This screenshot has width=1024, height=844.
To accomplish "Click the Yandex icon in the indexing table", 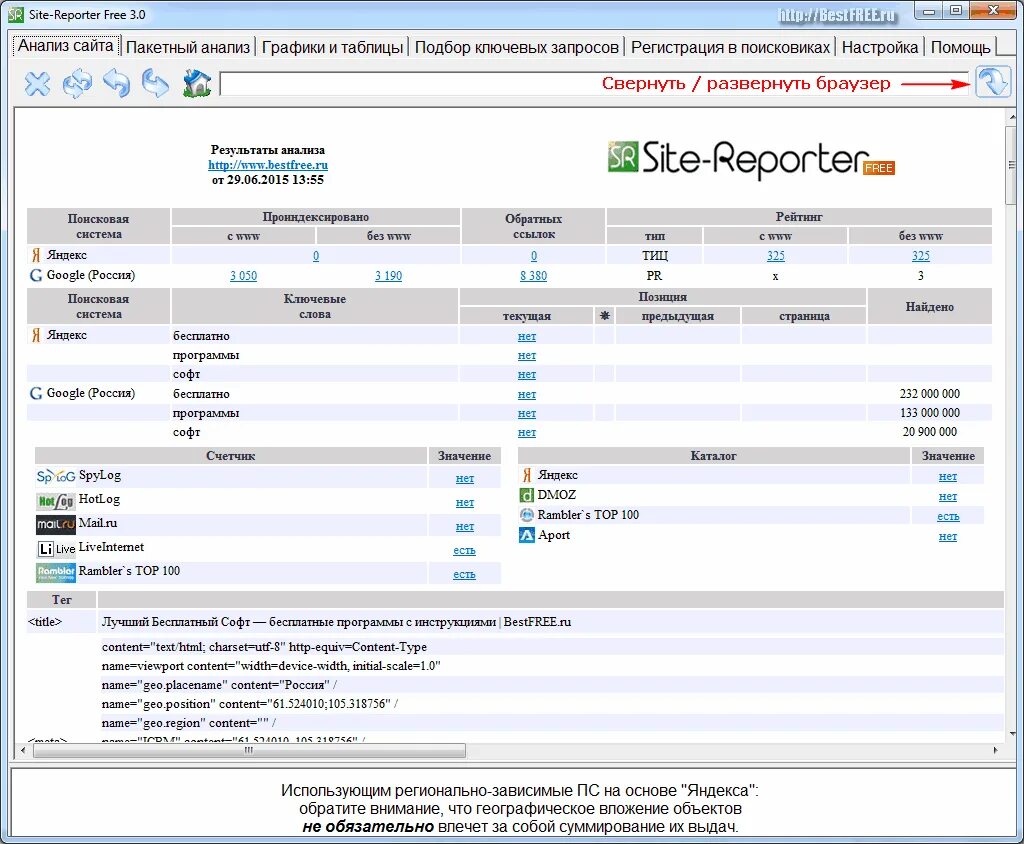I will click(36, 255).
